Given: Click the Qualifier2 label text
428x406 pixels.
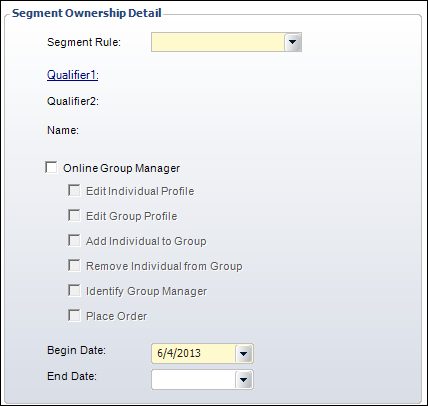Looking at the screenshot, I should pyautogui.click(x=73, y=101).
